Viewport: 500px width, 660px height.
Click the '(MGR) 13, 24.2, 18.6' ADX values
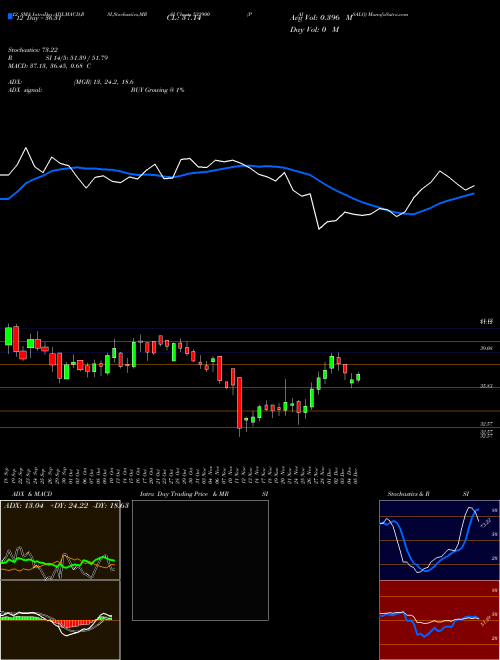(104, 82)
